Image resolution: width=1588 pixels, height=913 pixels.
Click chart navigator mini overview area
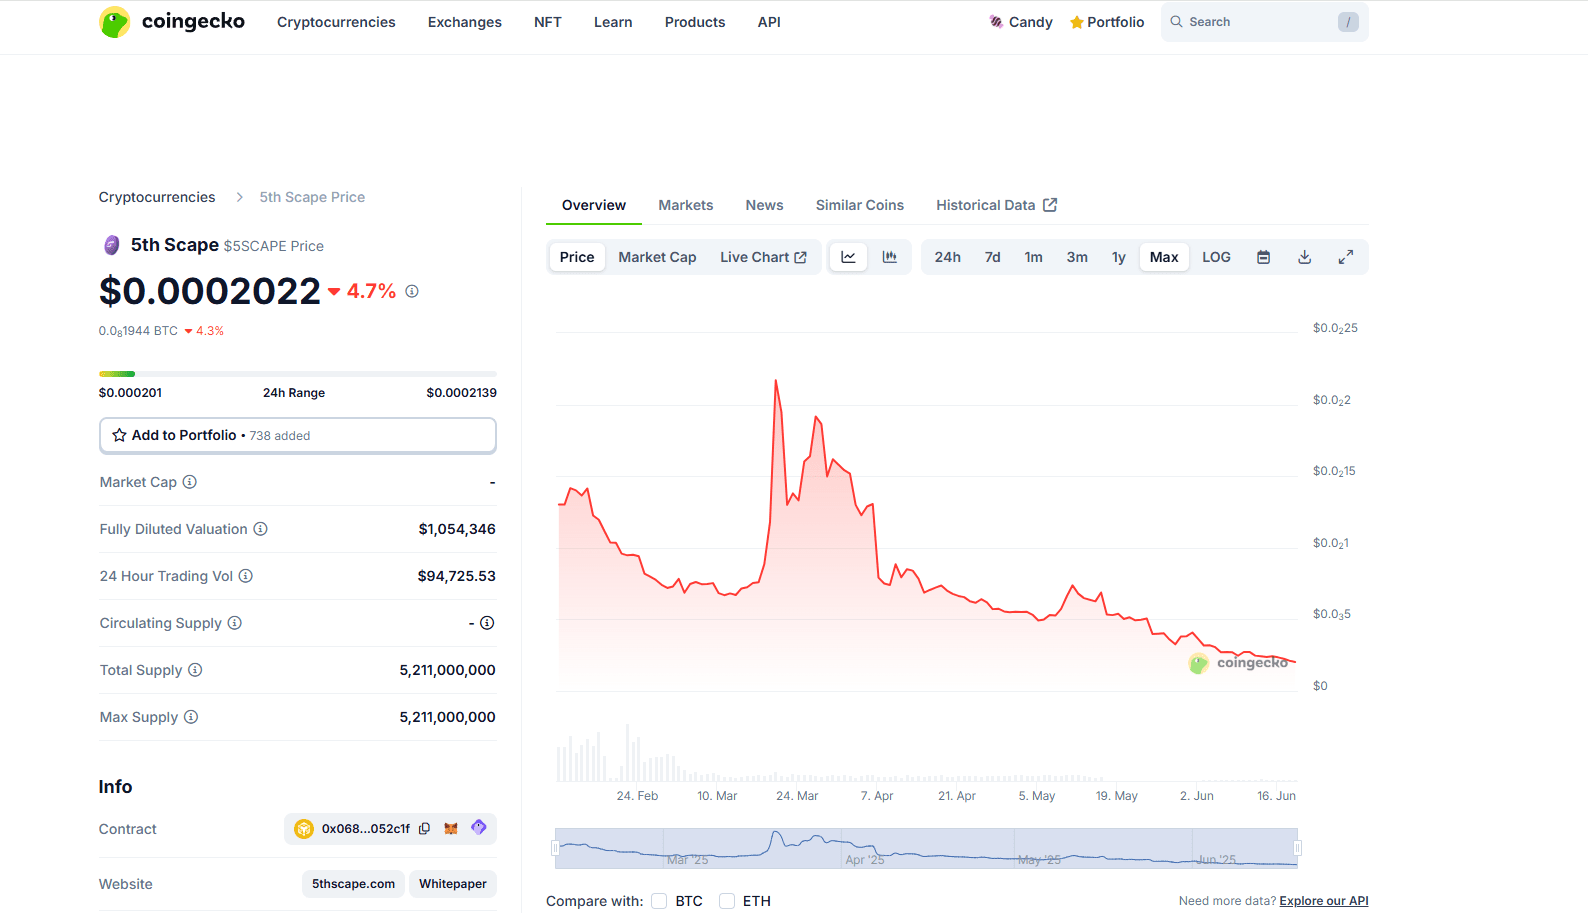pos(926,848)
